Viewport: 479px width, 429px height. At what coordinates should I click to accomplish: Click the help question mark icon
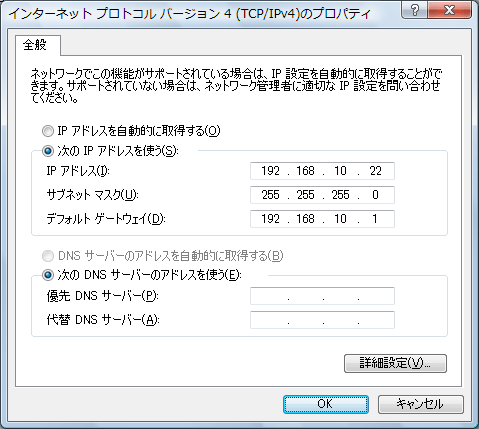(415, 10)
